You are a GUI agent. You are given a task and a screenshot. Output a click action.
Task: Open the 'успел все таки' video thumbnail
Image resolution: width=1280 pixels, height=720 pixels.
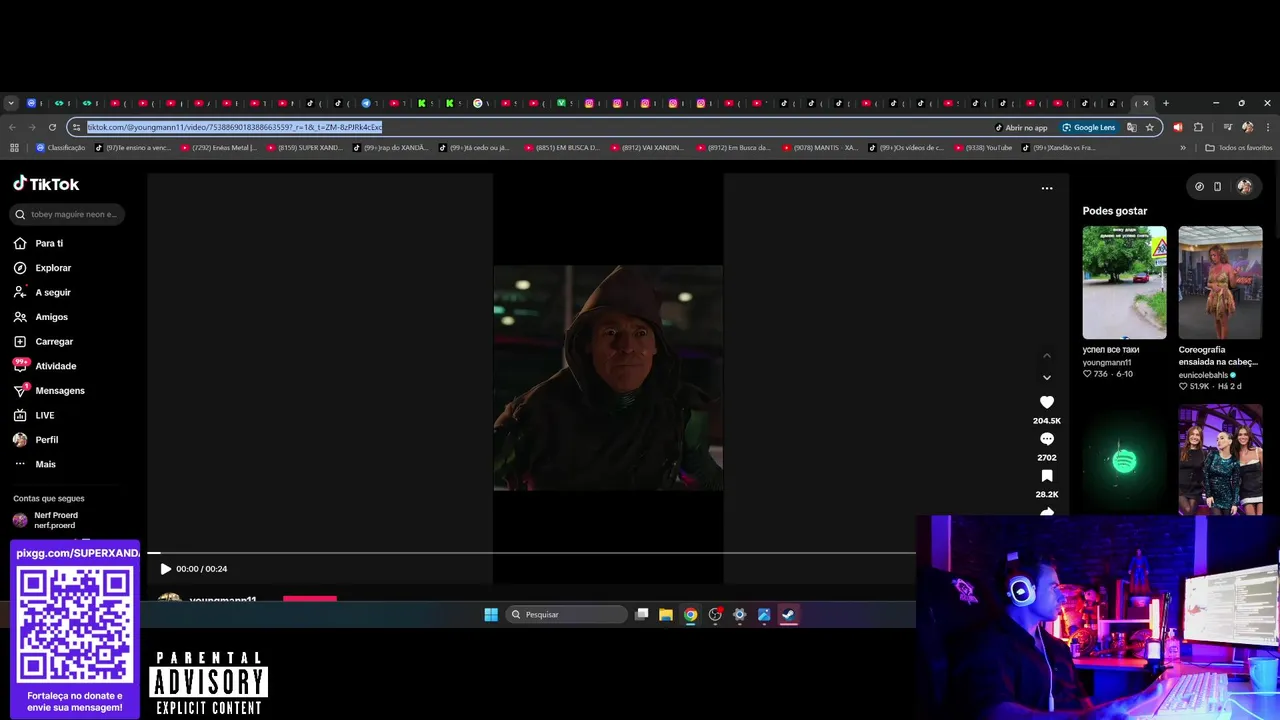(x=1124, y=282)
